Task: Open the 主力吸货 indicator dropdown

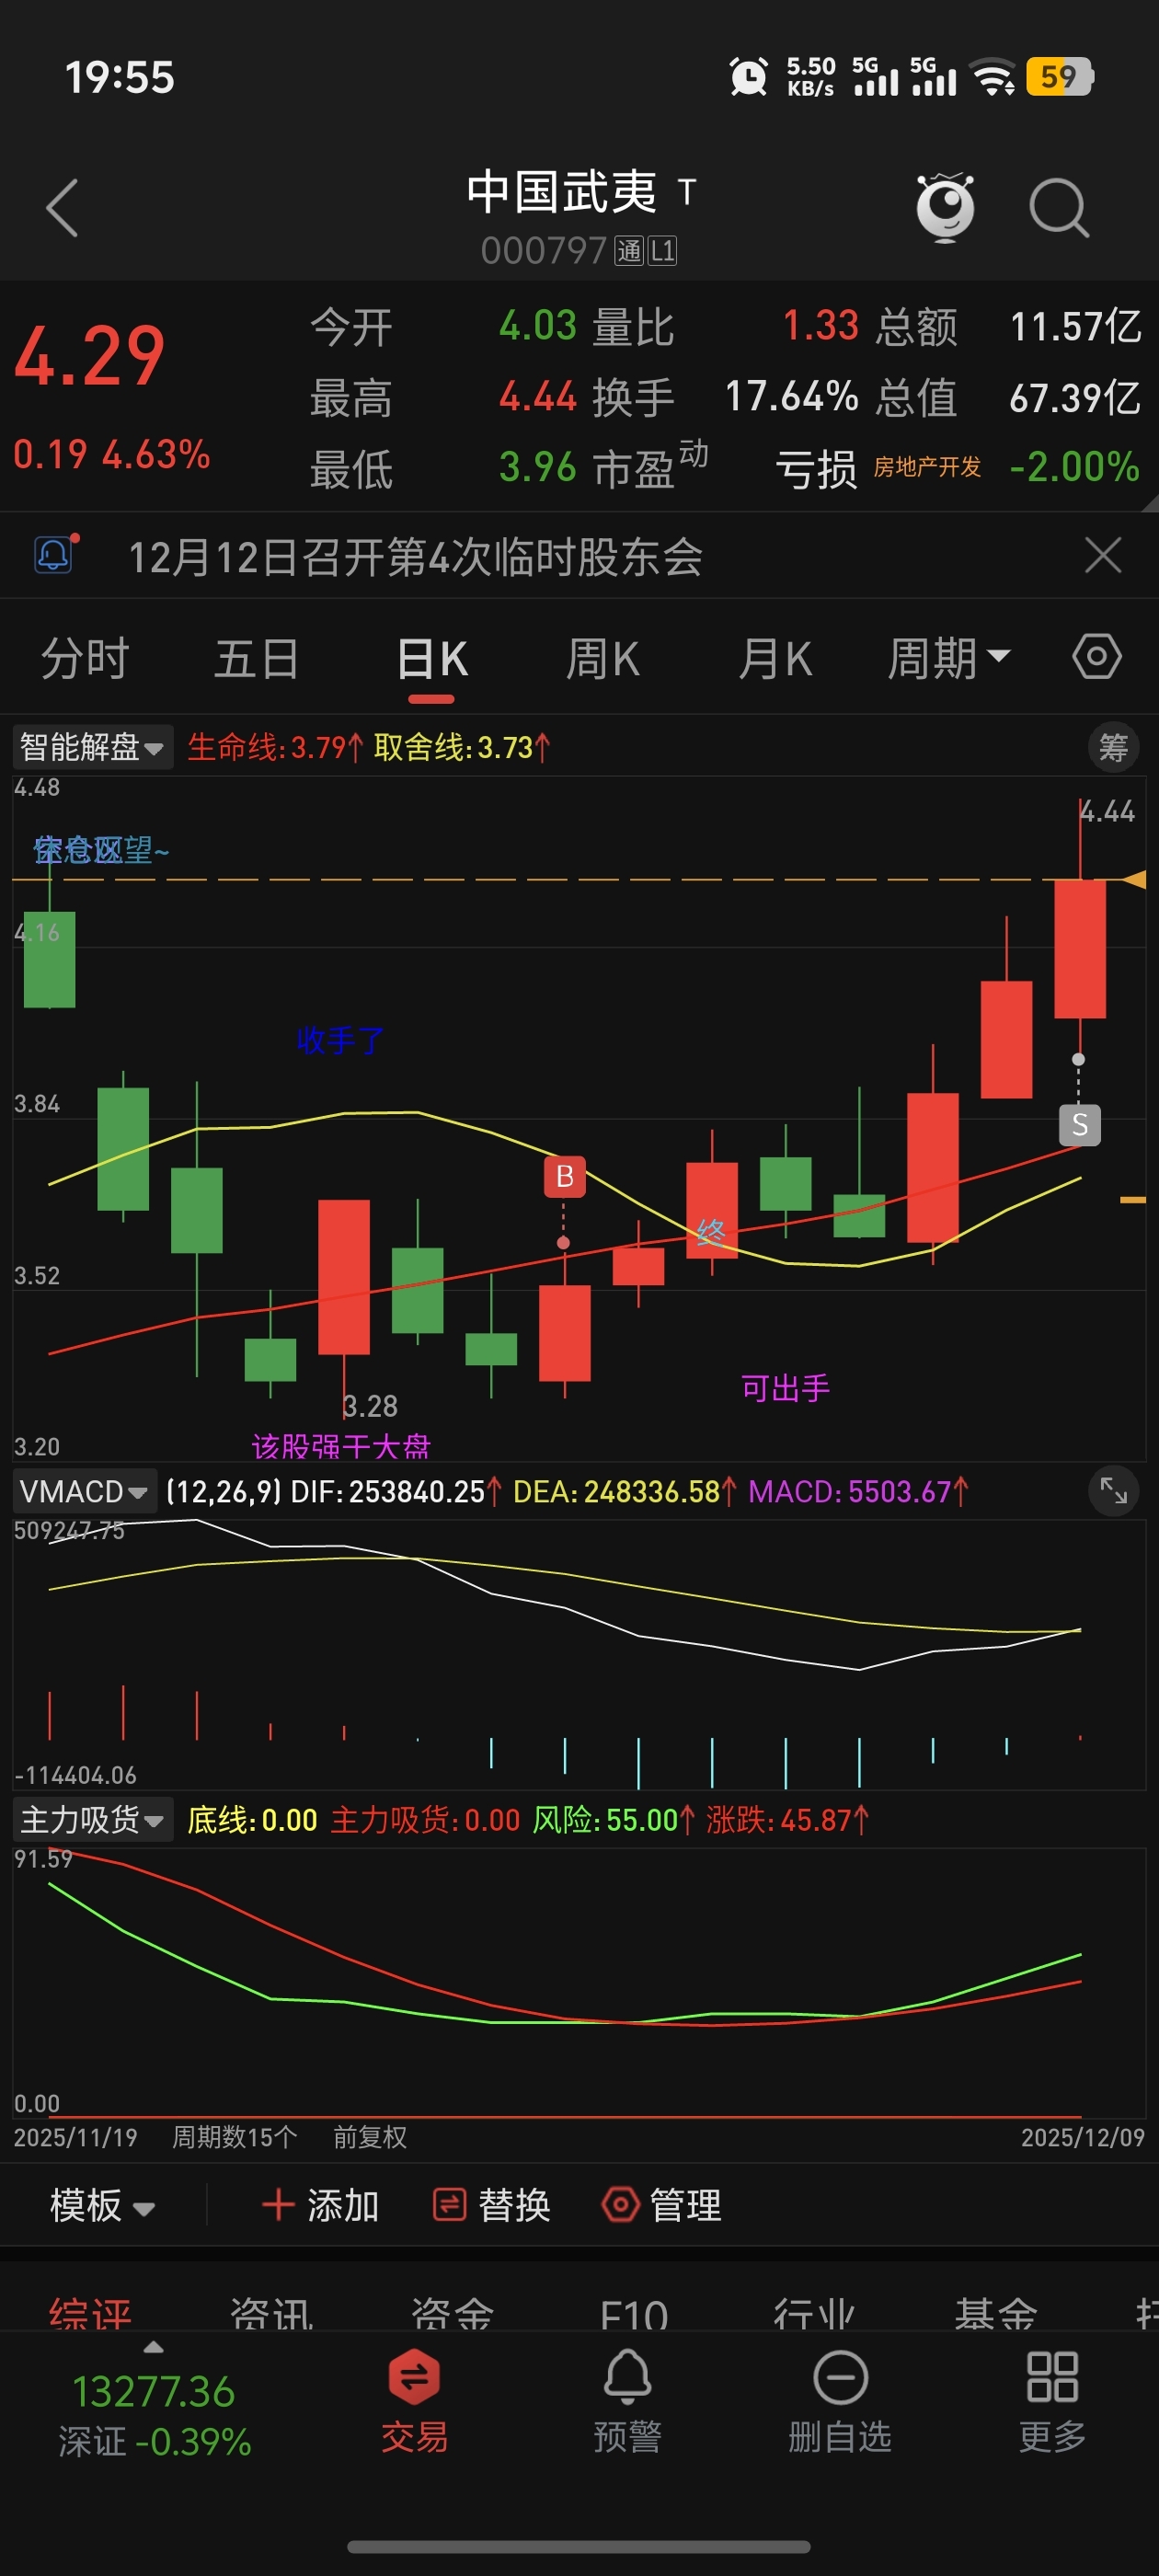Action: click(x=92, y=1819)
